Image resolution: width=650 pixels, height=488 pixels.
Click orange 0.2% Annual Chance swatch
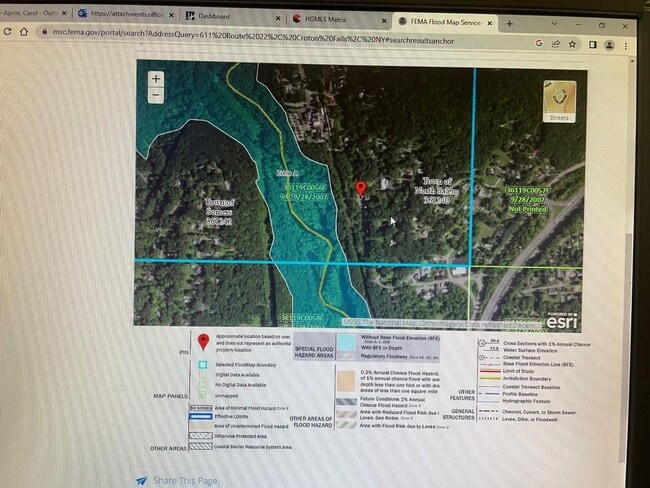tap(346, 381)
